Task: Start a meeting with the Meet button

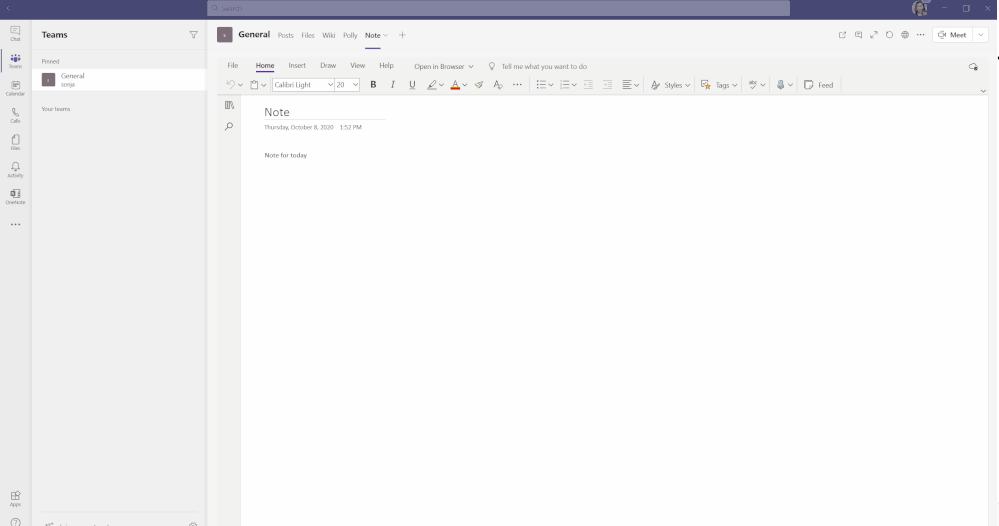Action: [953, 35]
